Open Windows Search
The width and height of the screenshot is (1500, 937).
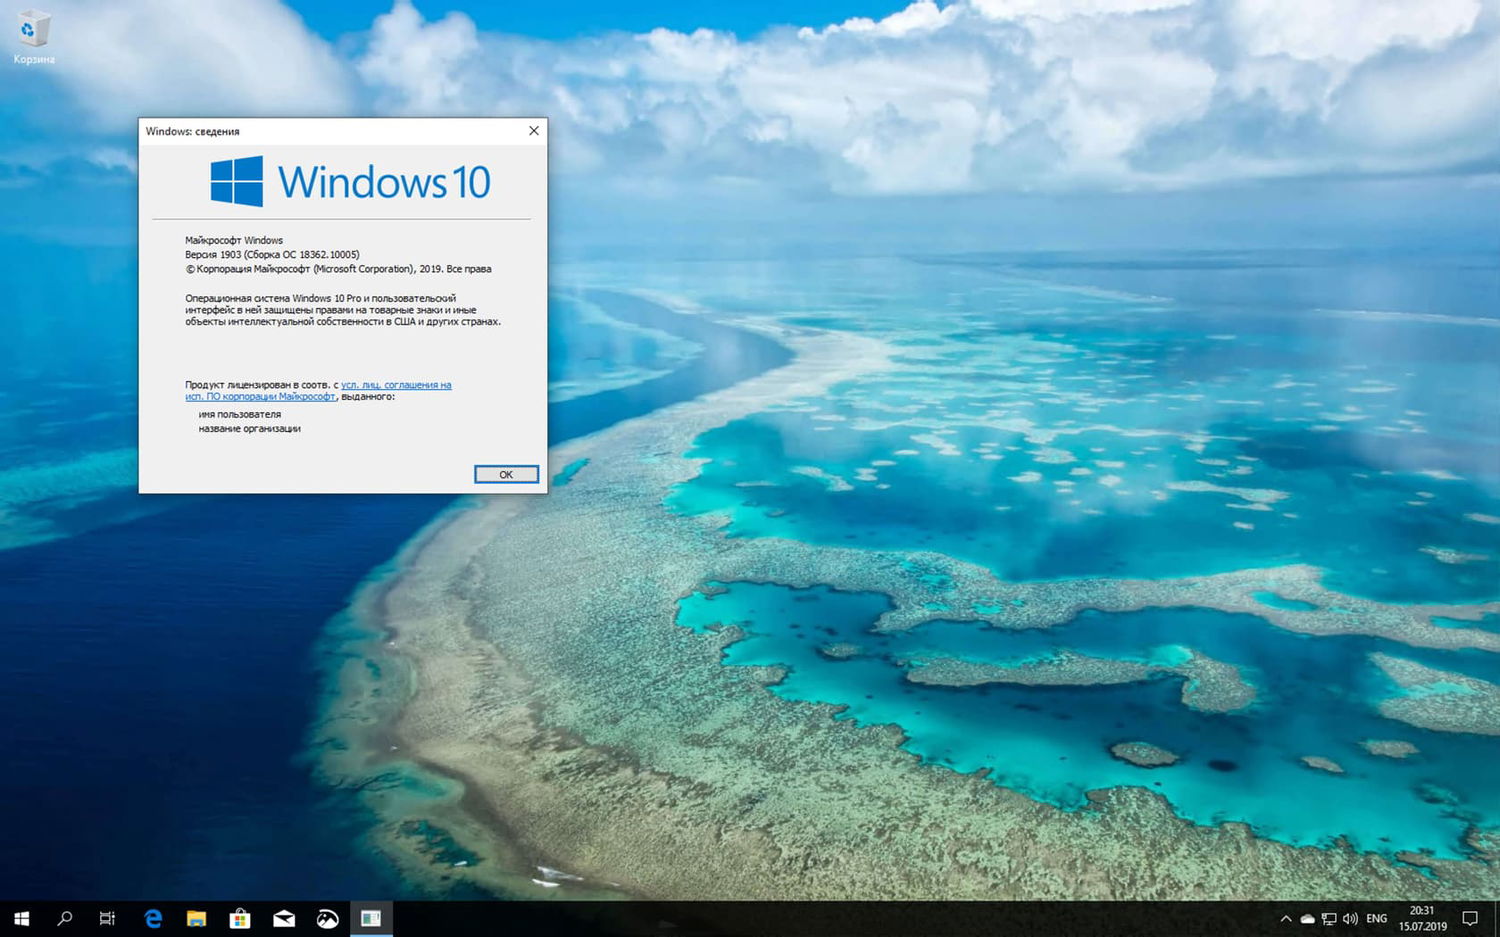point(64,918)
